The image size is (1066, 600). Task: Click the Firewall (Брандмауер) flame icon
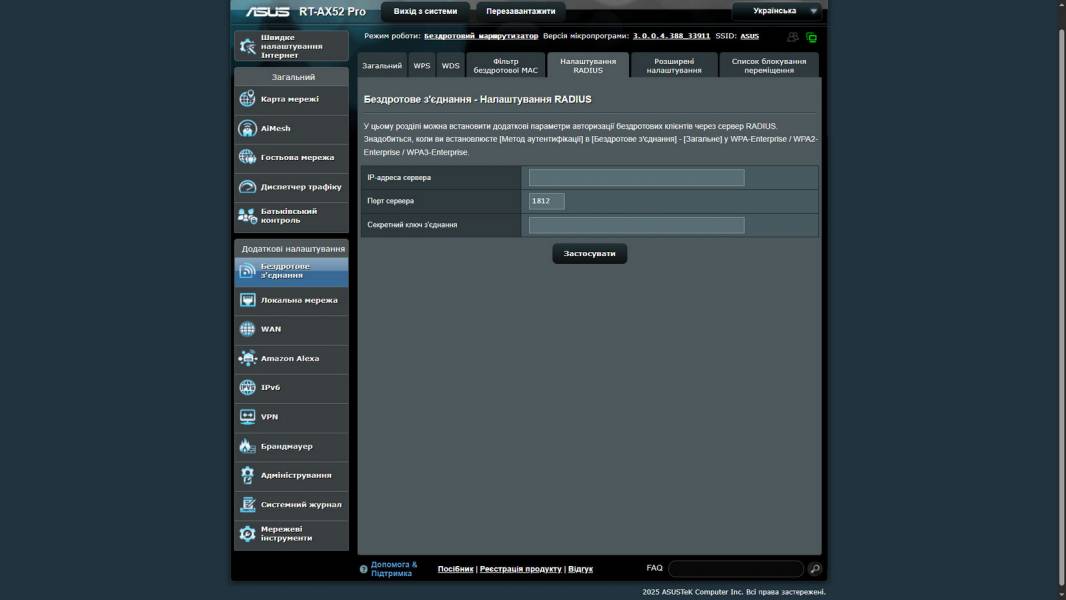click(247, 446)
